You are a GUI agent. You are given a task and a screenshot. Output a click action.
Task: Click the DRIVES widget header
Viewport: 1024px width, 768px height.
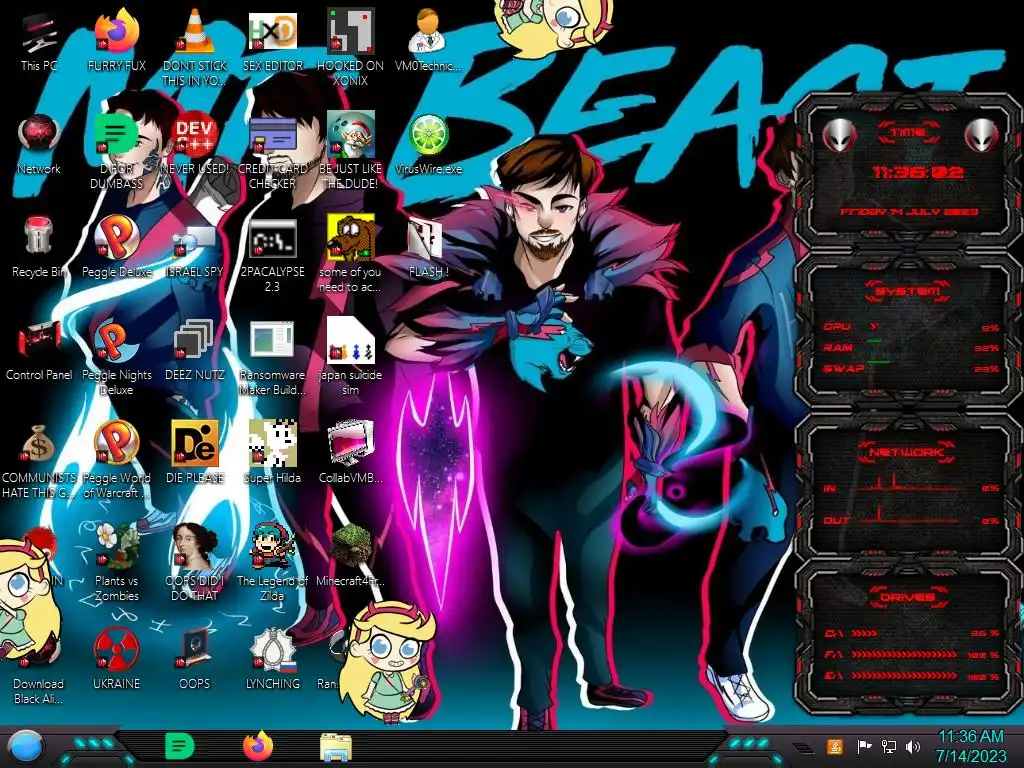pos(908,597)
